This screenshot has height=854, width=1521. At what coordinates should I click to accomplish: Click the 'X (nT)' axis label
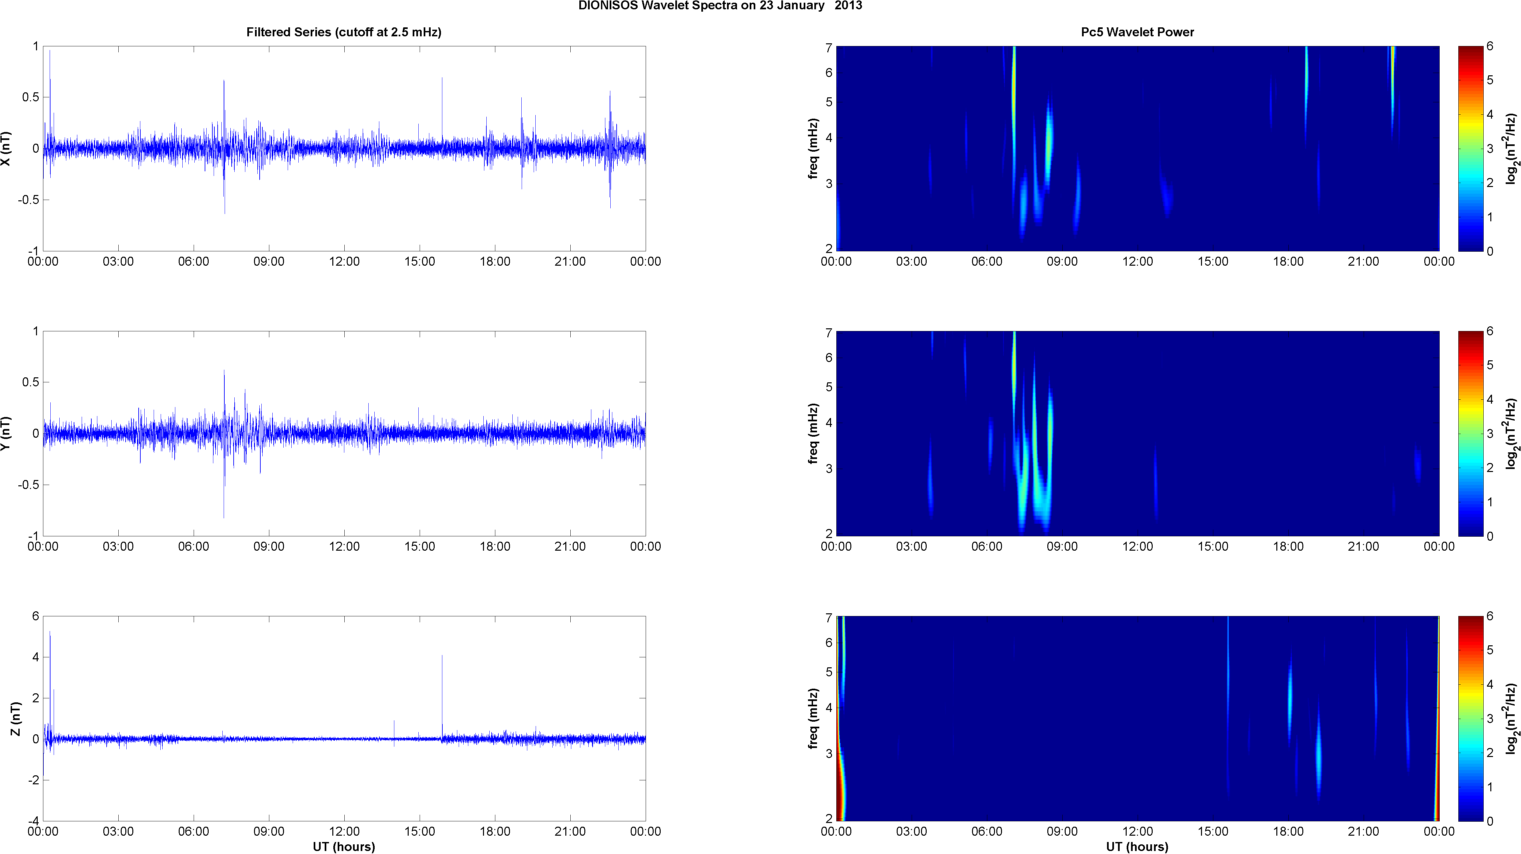pos(6,148)
